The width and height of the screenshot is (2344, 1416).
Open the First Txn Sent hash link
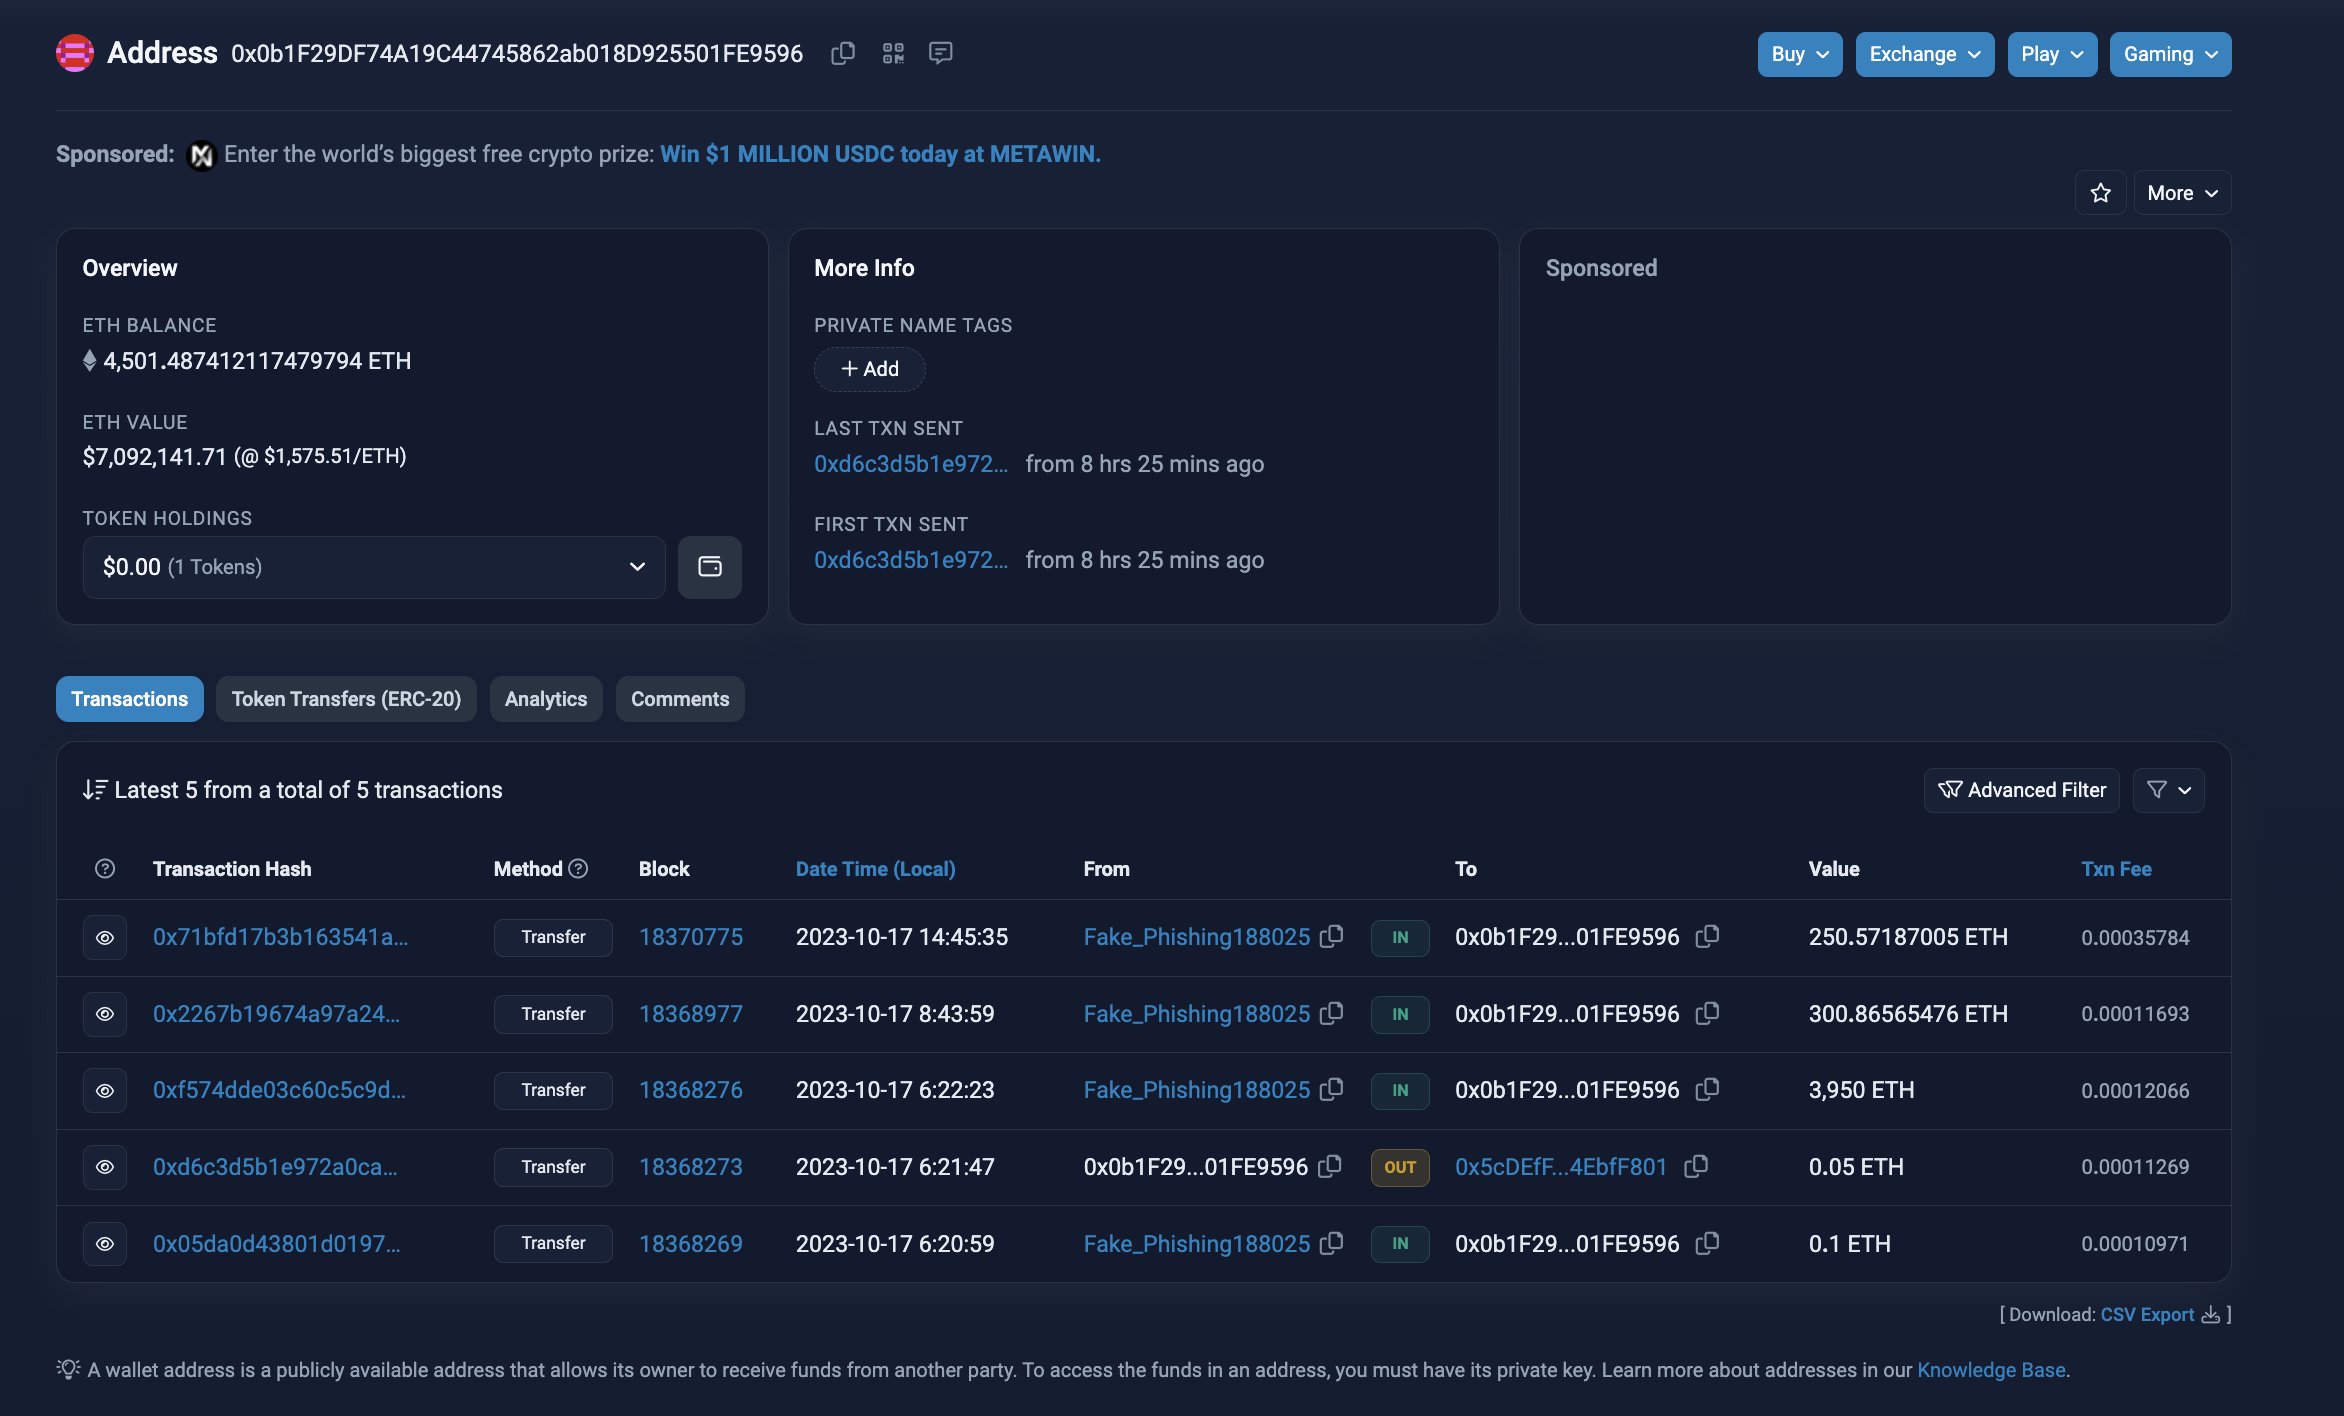click(911, 560)
